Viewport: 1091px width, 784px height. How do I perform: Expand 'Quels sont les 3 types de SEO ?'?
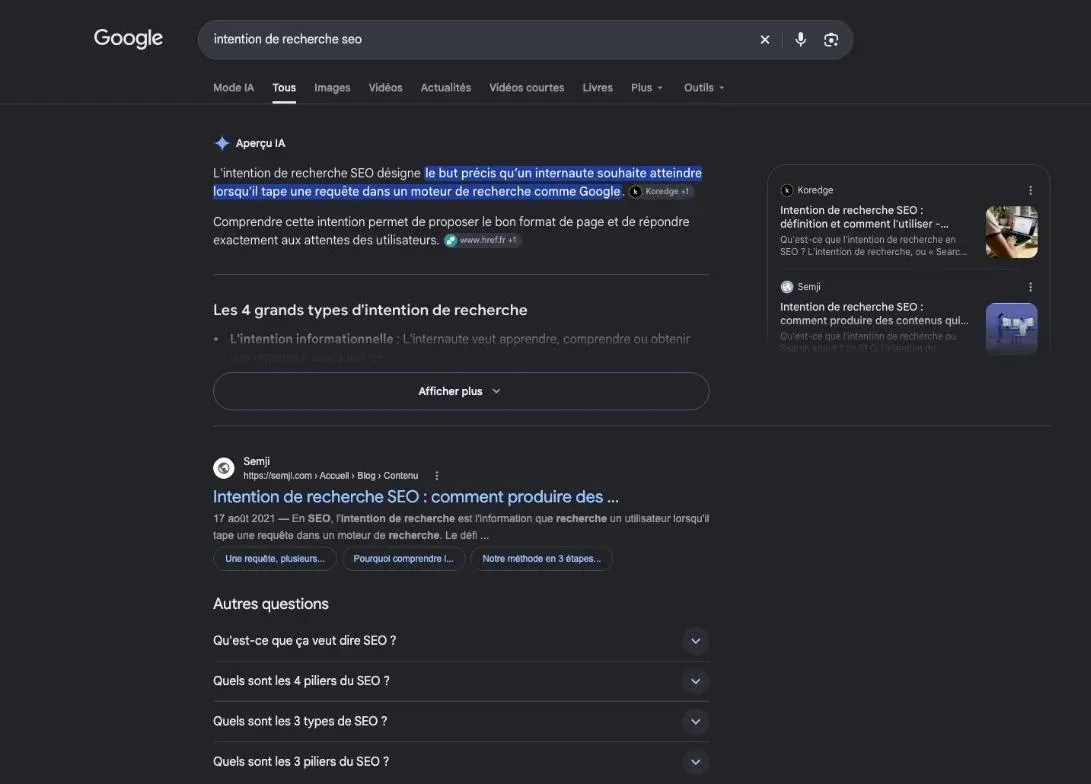pos(461,721)
